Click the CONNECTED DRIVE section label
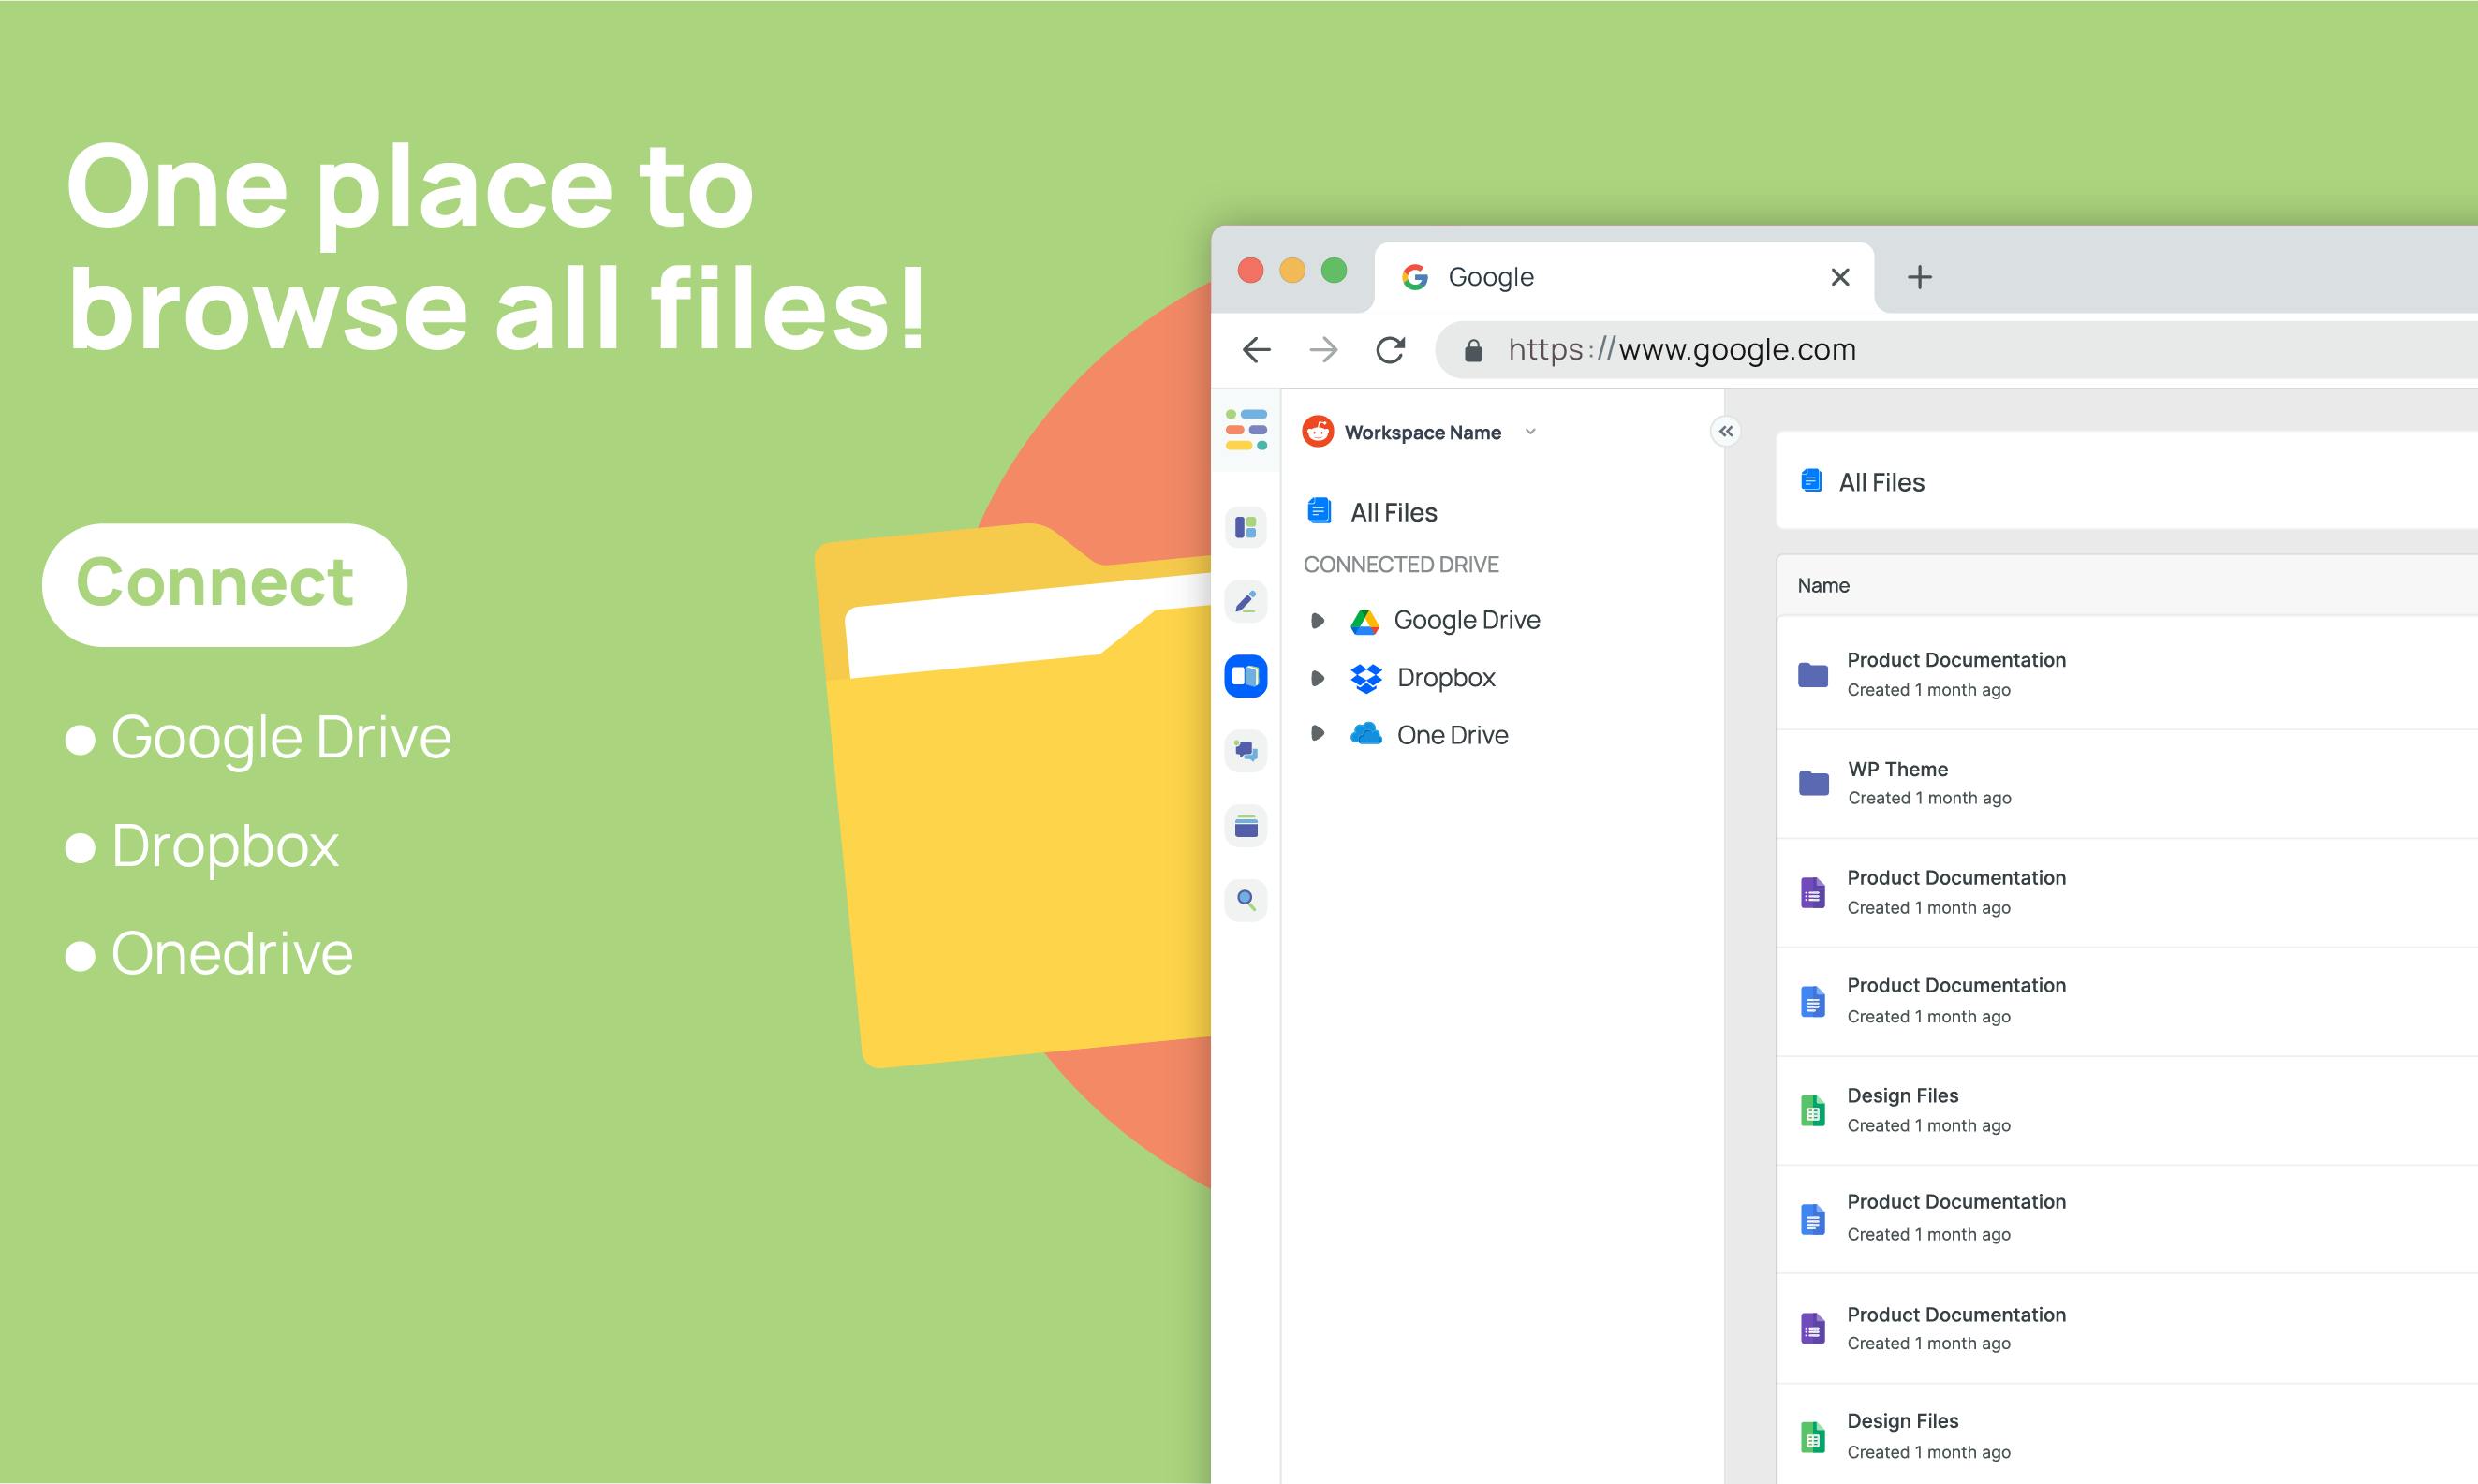 (x=1401, y=565)
